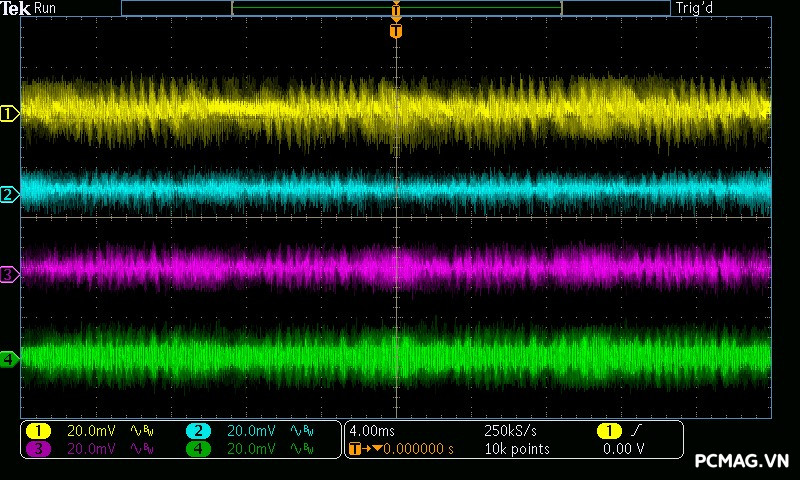
Task: Click the Tek logo
Action: click(x=16, y=8)
